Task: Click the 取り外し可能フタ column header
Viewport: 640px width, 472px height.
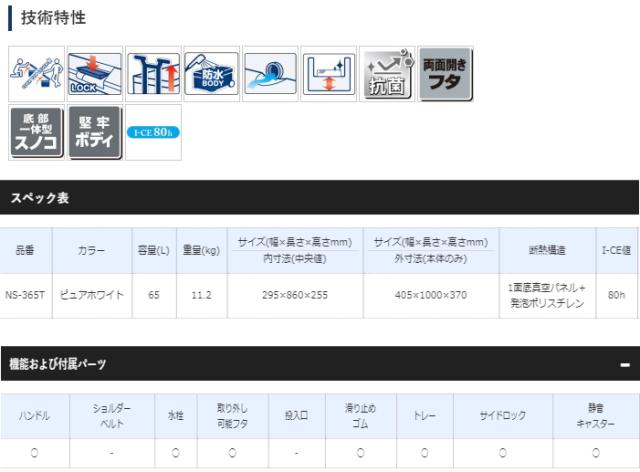Action: 233,416
